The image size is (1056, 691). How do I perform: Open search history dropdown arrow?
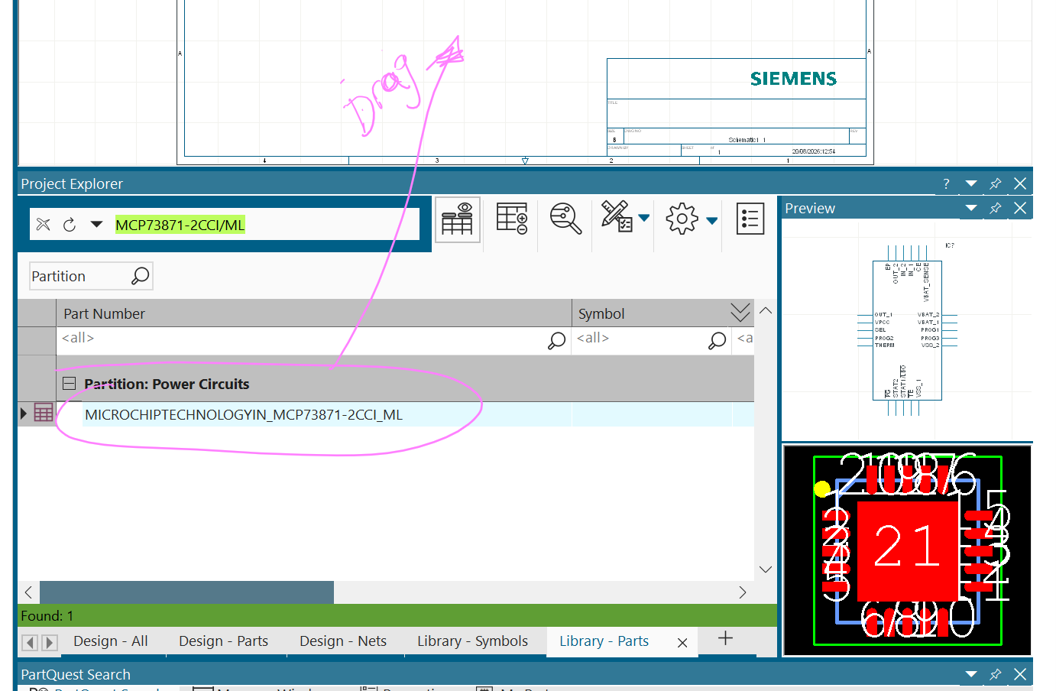(96, 224)
